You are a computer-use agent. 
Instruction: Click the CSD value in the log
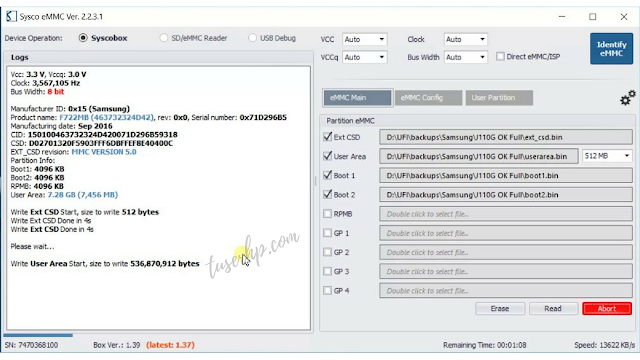click(100, 143)
